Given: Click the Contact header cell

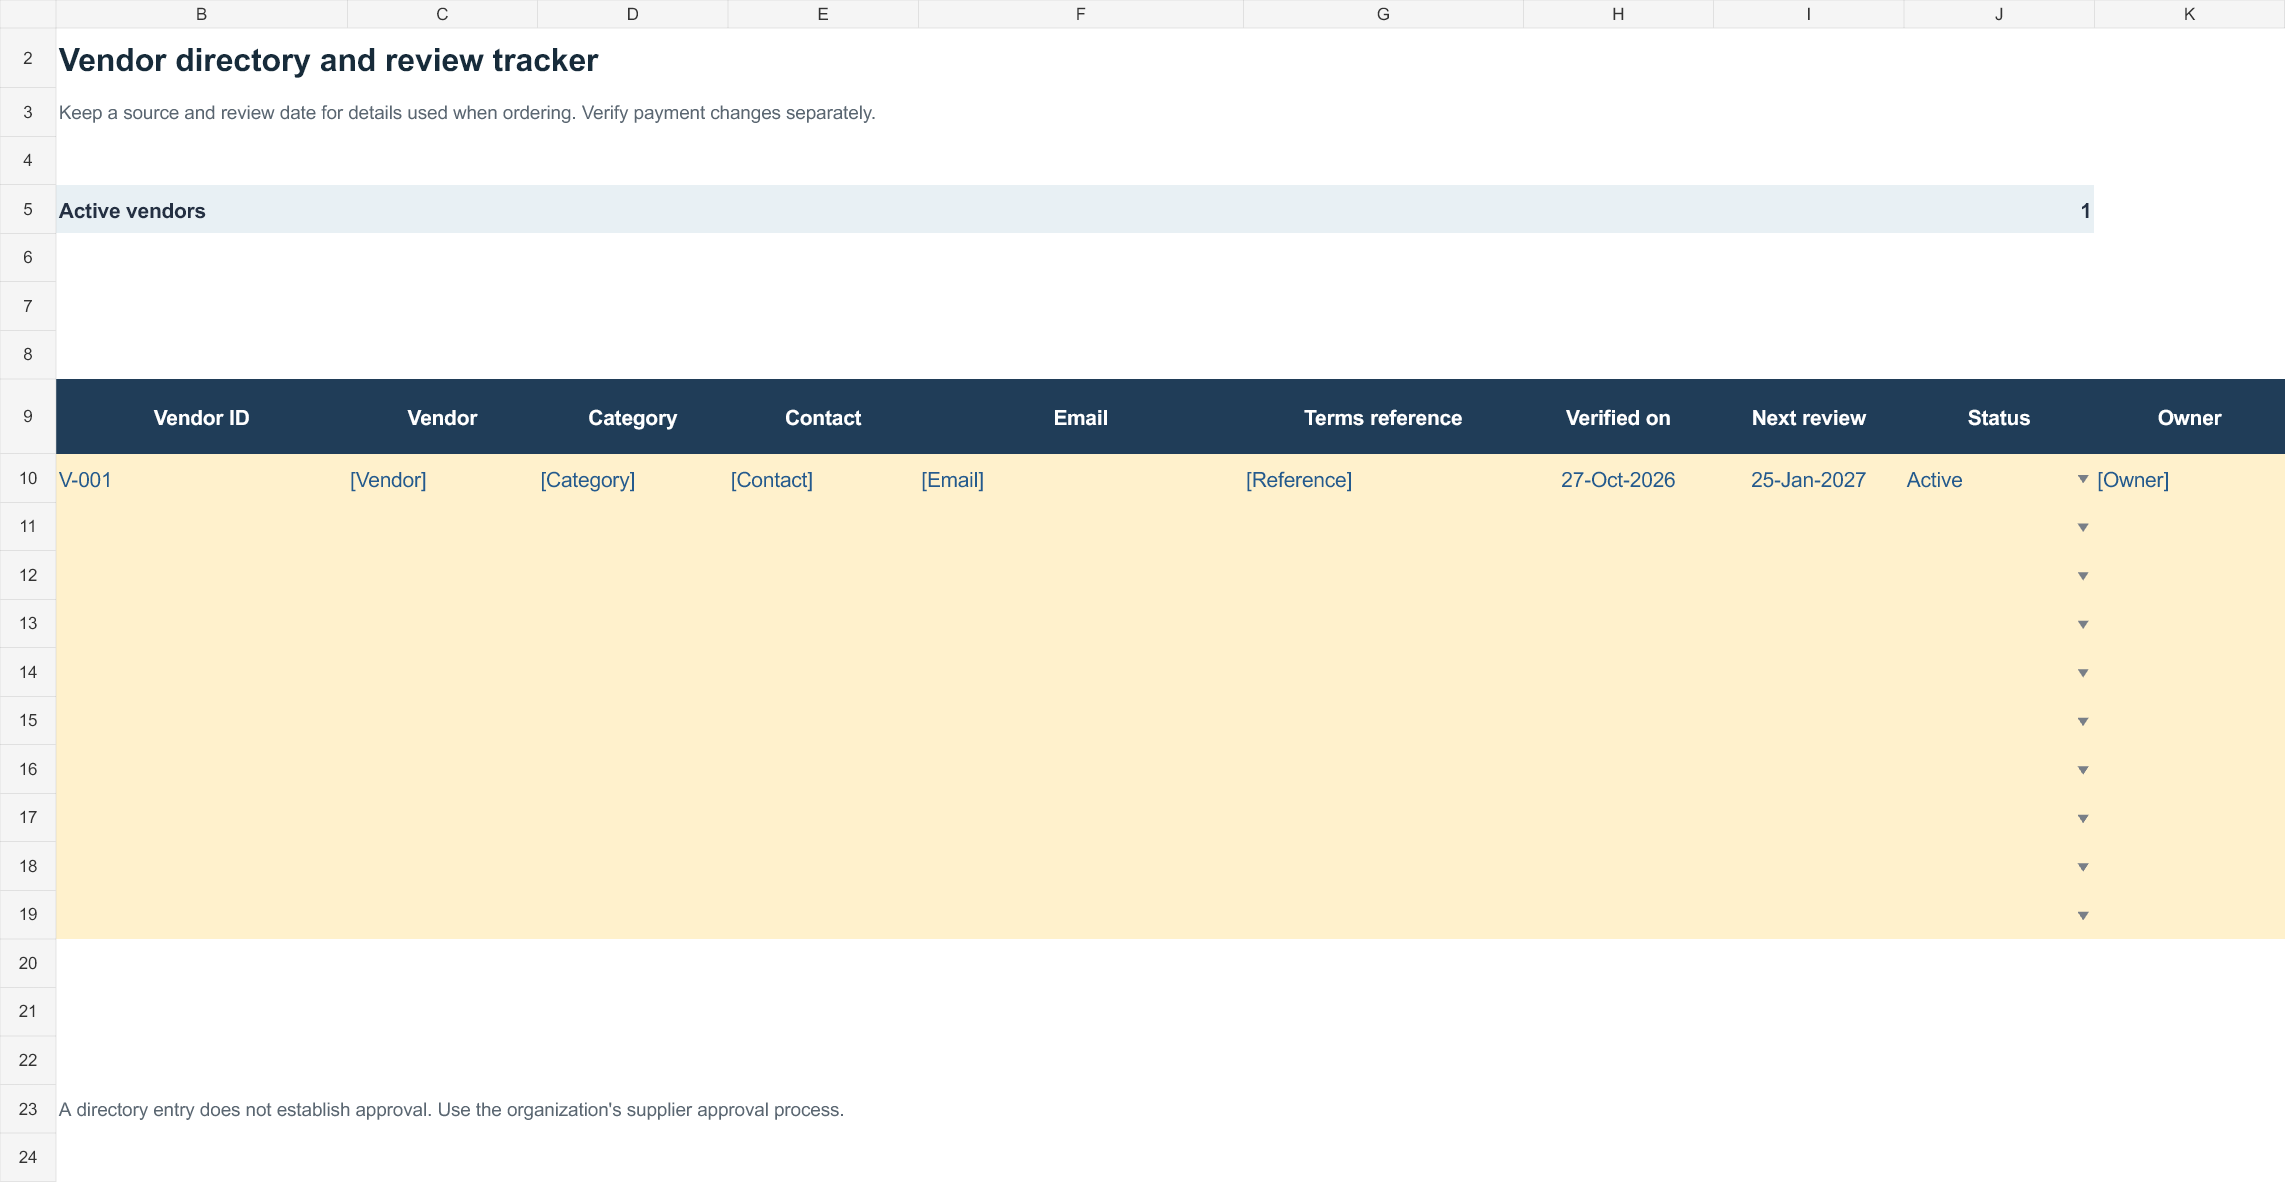Looking at the screenshot, I should 823,417.
